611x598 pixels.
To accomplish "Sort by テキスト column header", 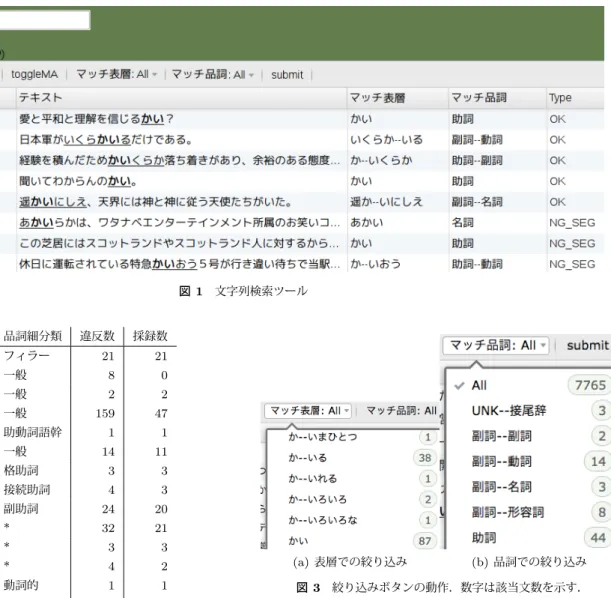I will coord(182,97).
